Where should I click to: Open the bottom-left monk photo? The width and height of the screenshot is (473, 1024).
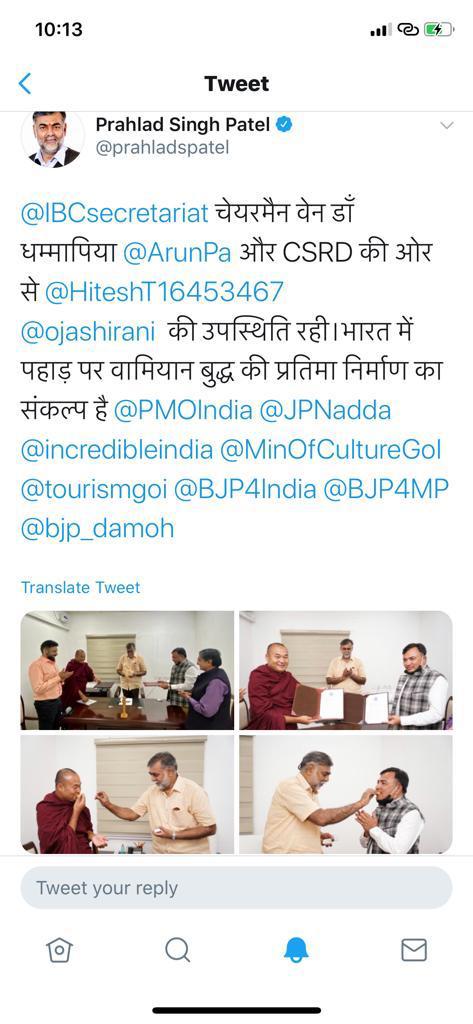(127, 794)
